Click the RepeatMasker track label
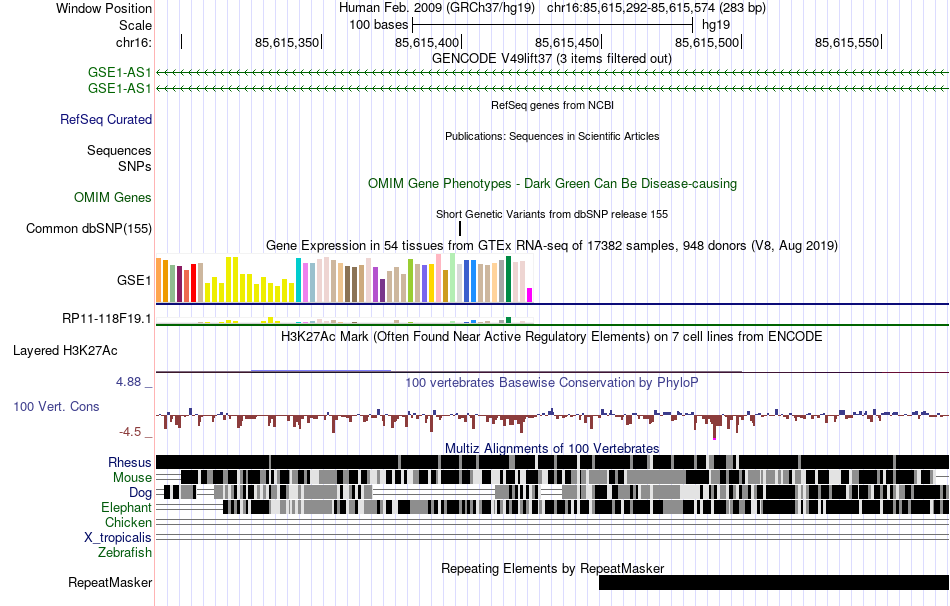Image resolution: width=950 pixels, height=606 pixels. tap(110, 583)
